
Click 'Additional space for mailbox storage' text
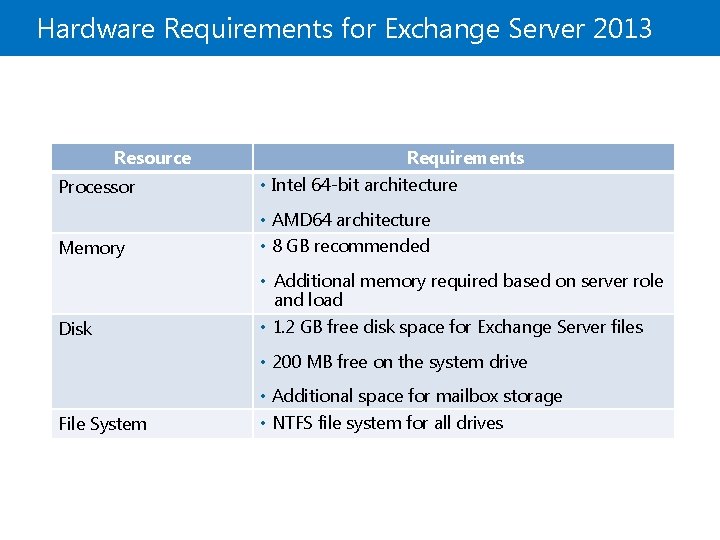[417, 396]
